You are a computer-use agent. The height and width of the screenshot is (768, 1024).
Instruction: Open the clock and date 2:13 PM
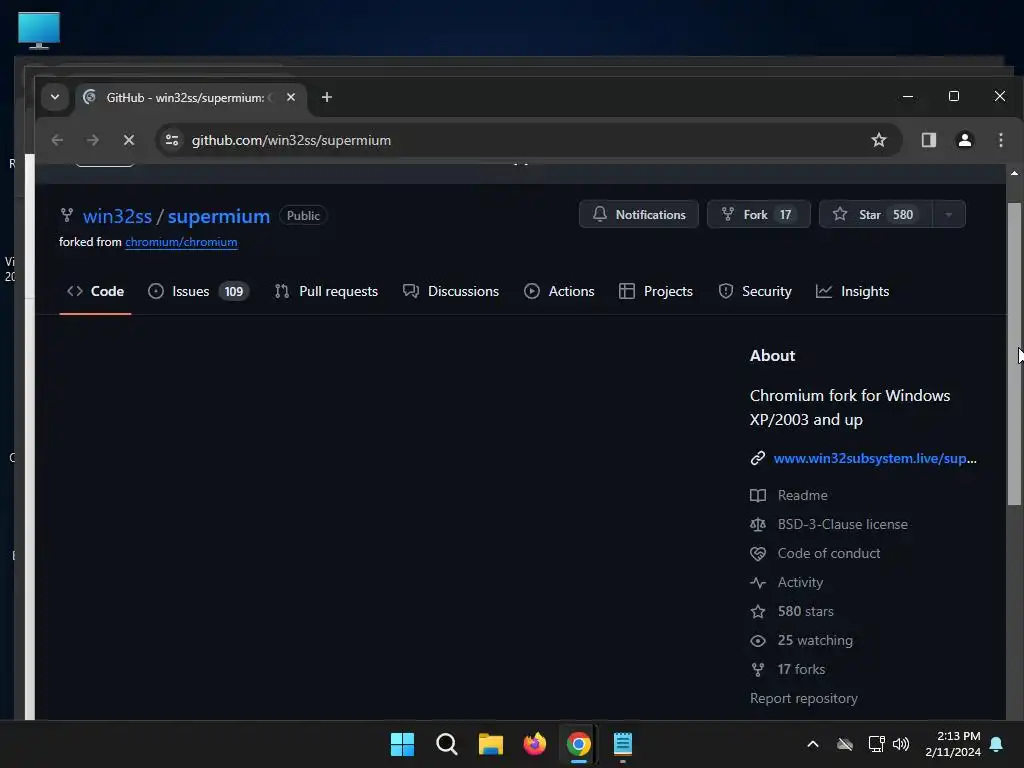point(953,744)
